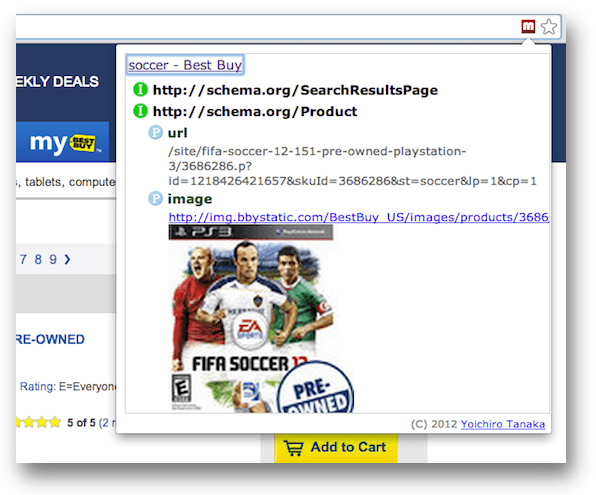Bookmark the page with the star icon
This screenshot has height=495, width=596.
click(548, 27)
